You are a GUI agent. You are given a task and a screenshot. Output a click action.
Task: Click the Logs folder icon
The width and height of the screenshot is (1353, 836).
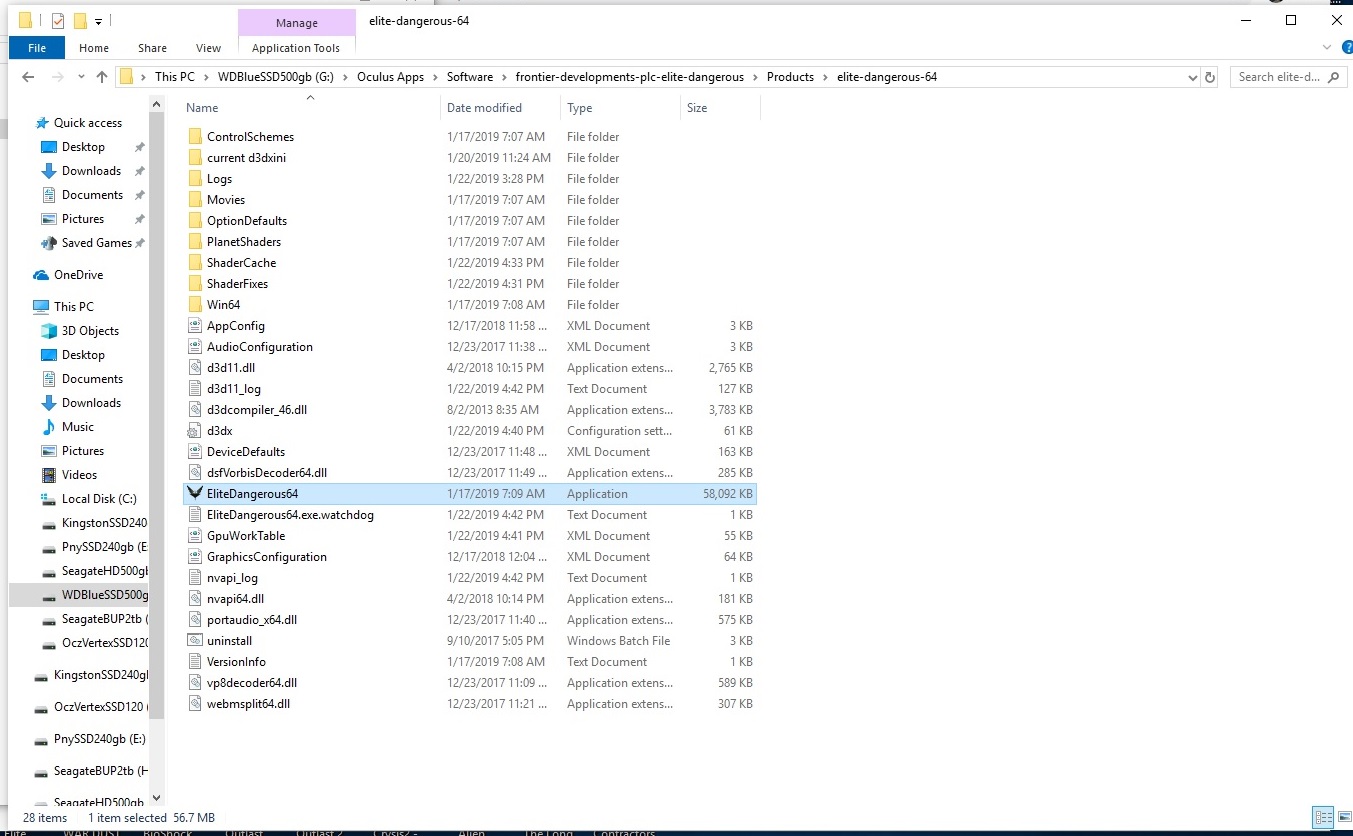coord(195,178)
